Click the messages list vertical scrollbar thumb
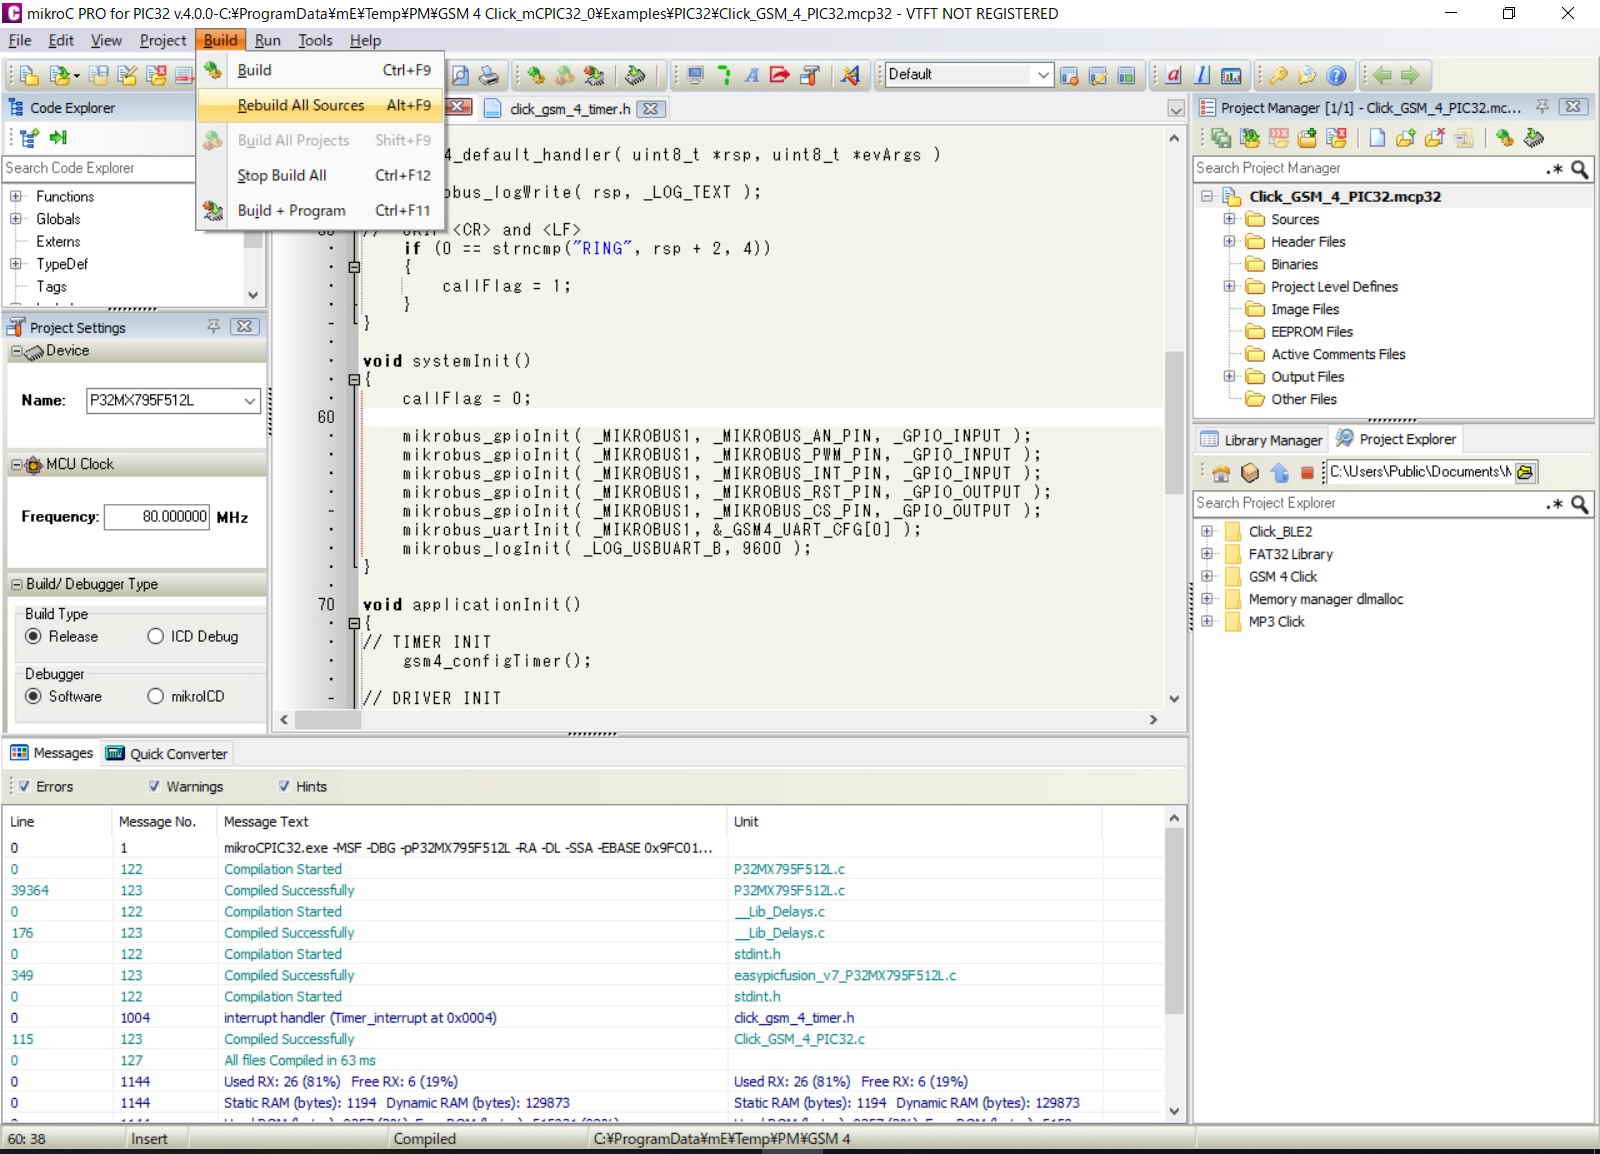The image size is (1600, 1154). click(1174, 920)
